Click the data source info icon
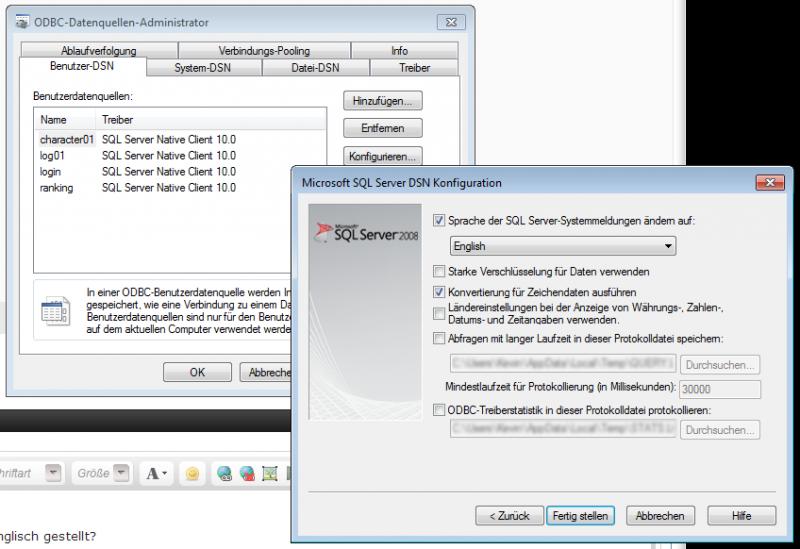This screenshot has width=800, height=549. click(x=55, y=312)
